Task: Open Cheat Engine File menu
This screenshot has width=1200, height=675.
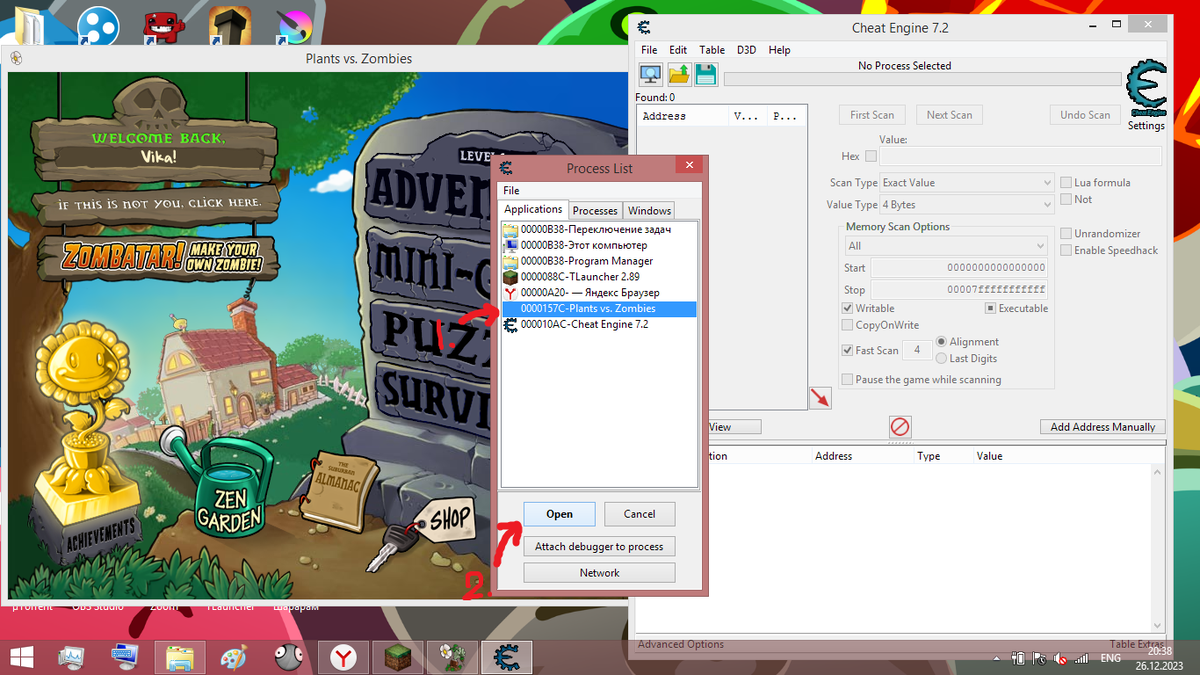Action: [649, 50]
